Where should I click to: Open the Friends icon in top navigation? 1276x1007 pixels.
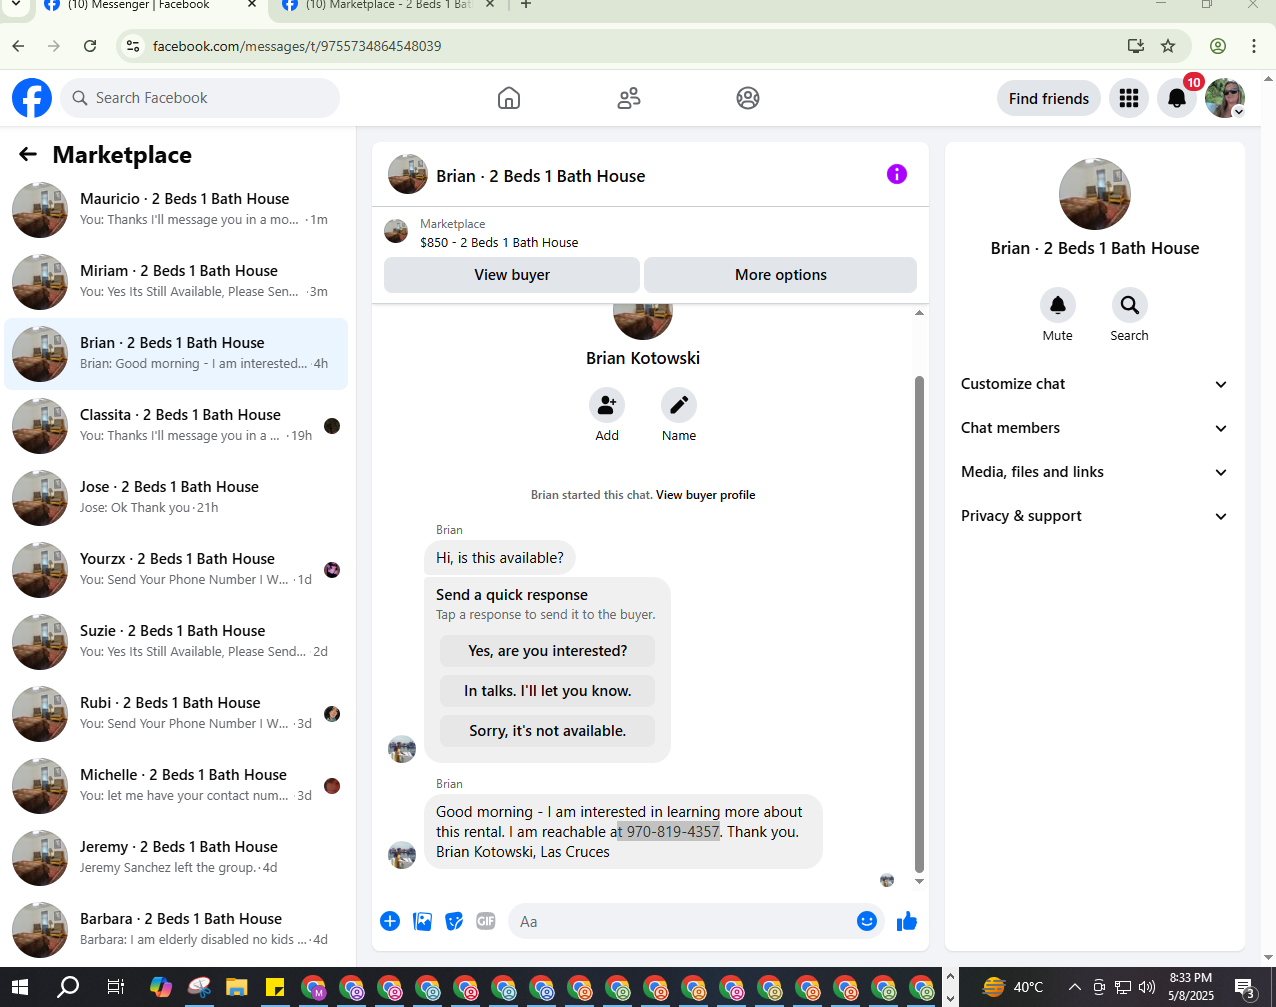pos(629,98)
